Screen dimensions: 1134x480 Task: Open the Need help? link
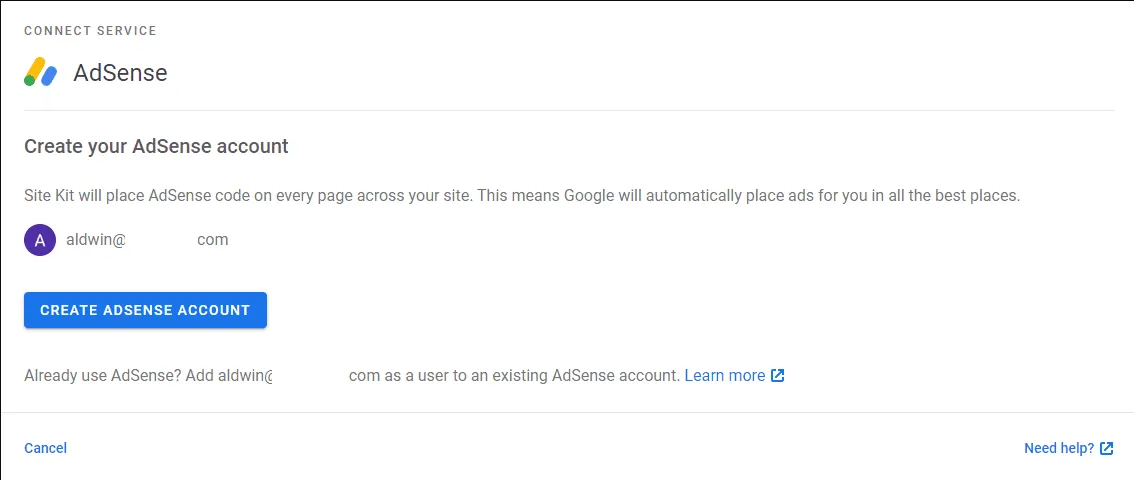[1059, 448]
